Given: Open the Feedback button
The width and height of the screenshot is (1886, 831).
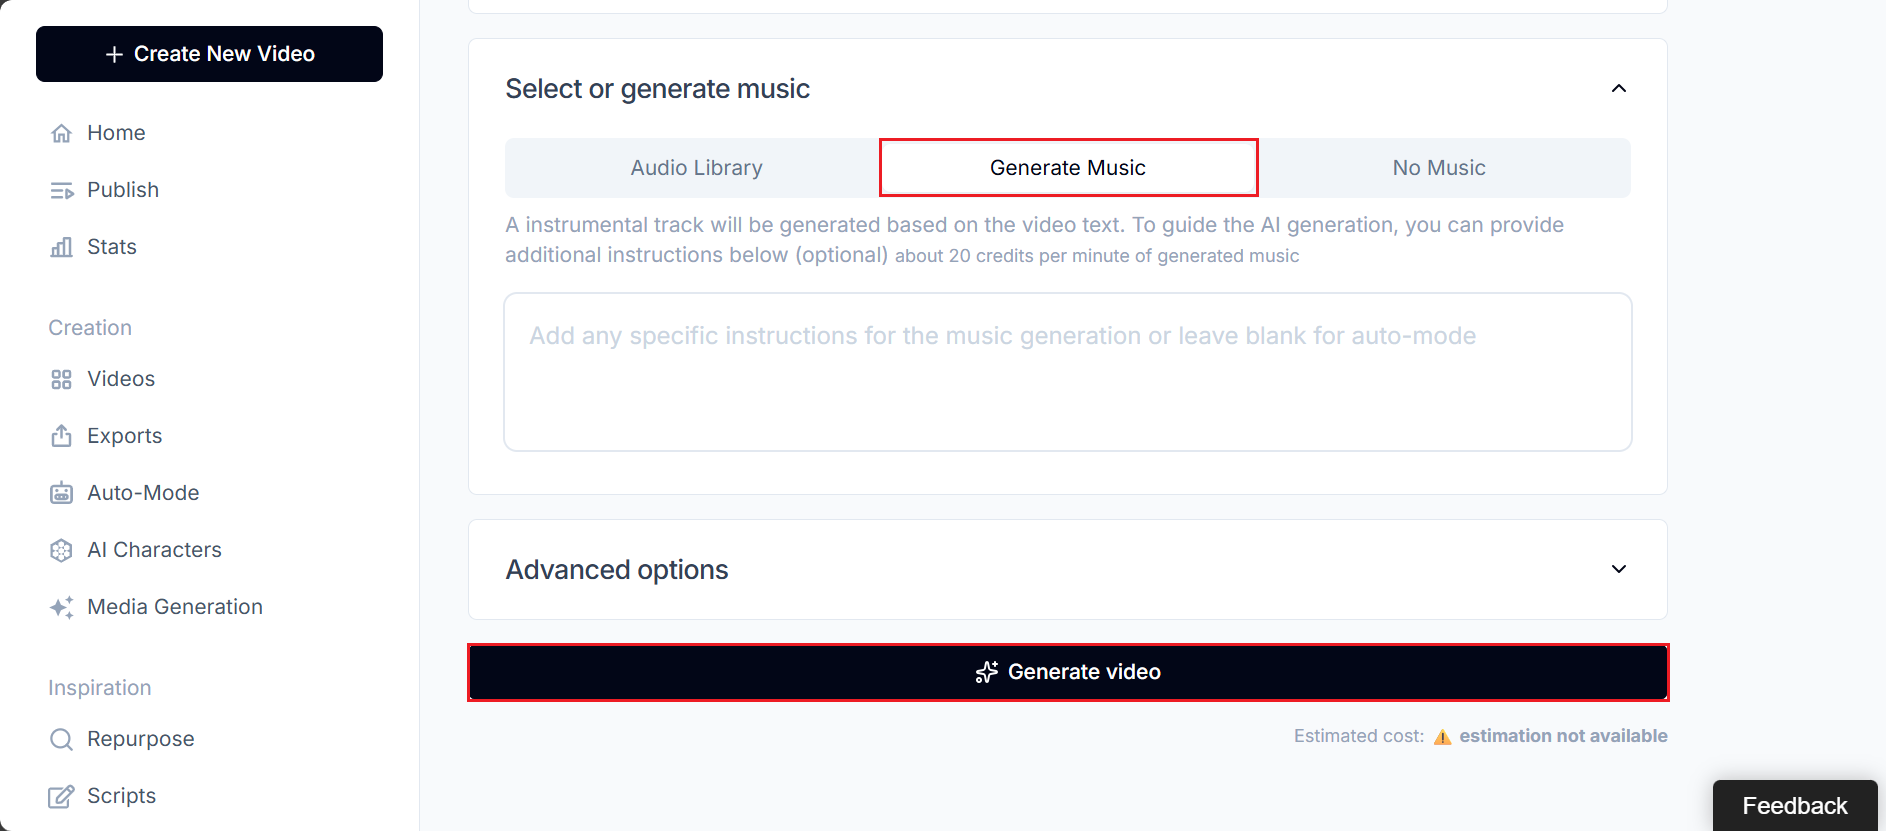Looking at the screenshot, I should click(x=1794, y=805).
